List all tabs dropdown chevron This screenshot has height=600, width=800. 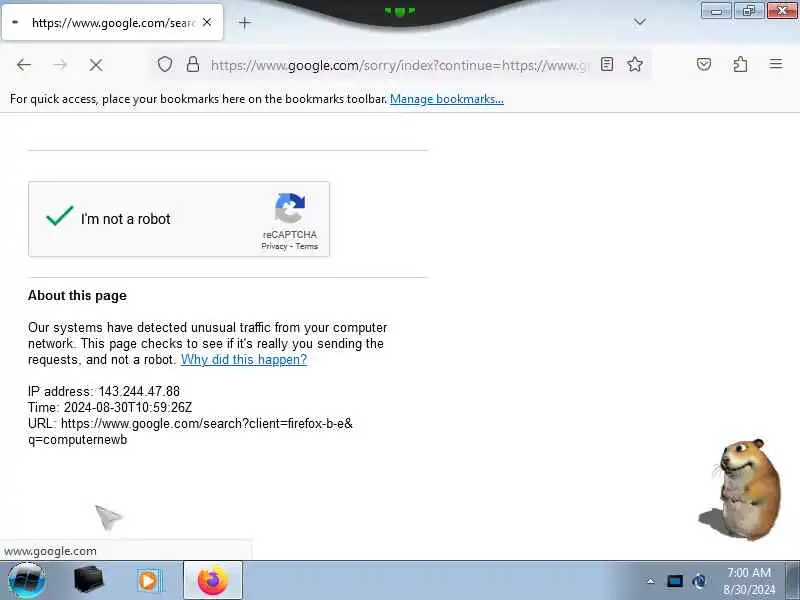pyautogui.click(x=639, y=22)
